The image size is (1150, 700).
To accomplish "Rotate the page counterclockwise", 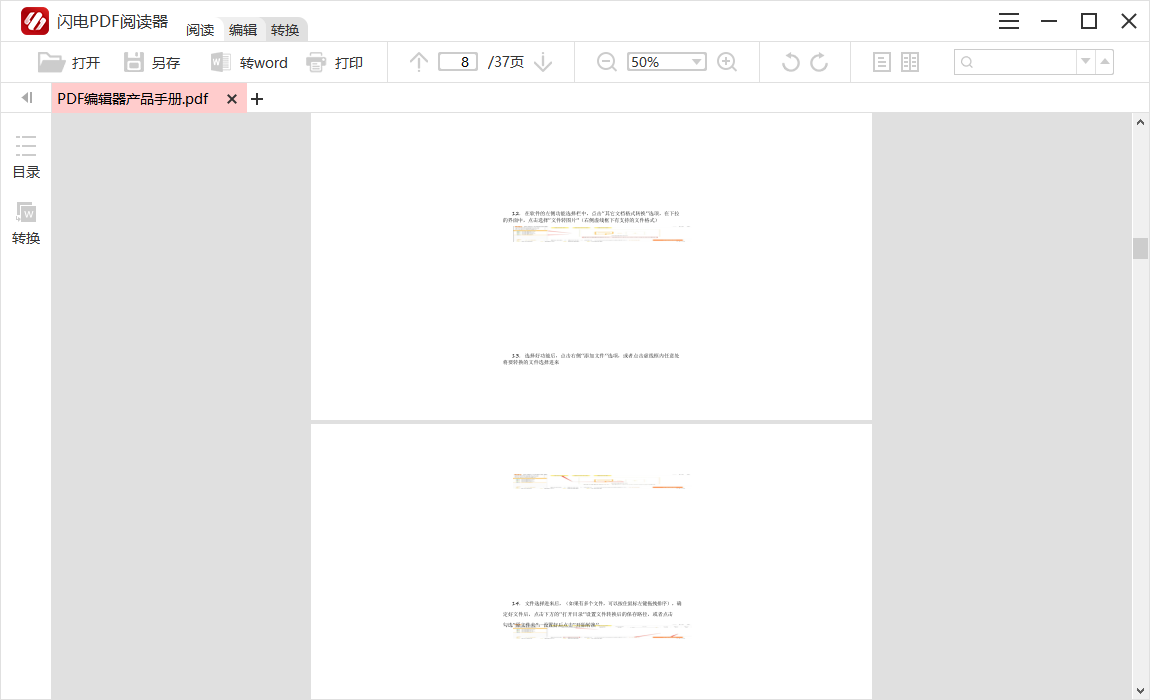I will [x=790, y=62].
